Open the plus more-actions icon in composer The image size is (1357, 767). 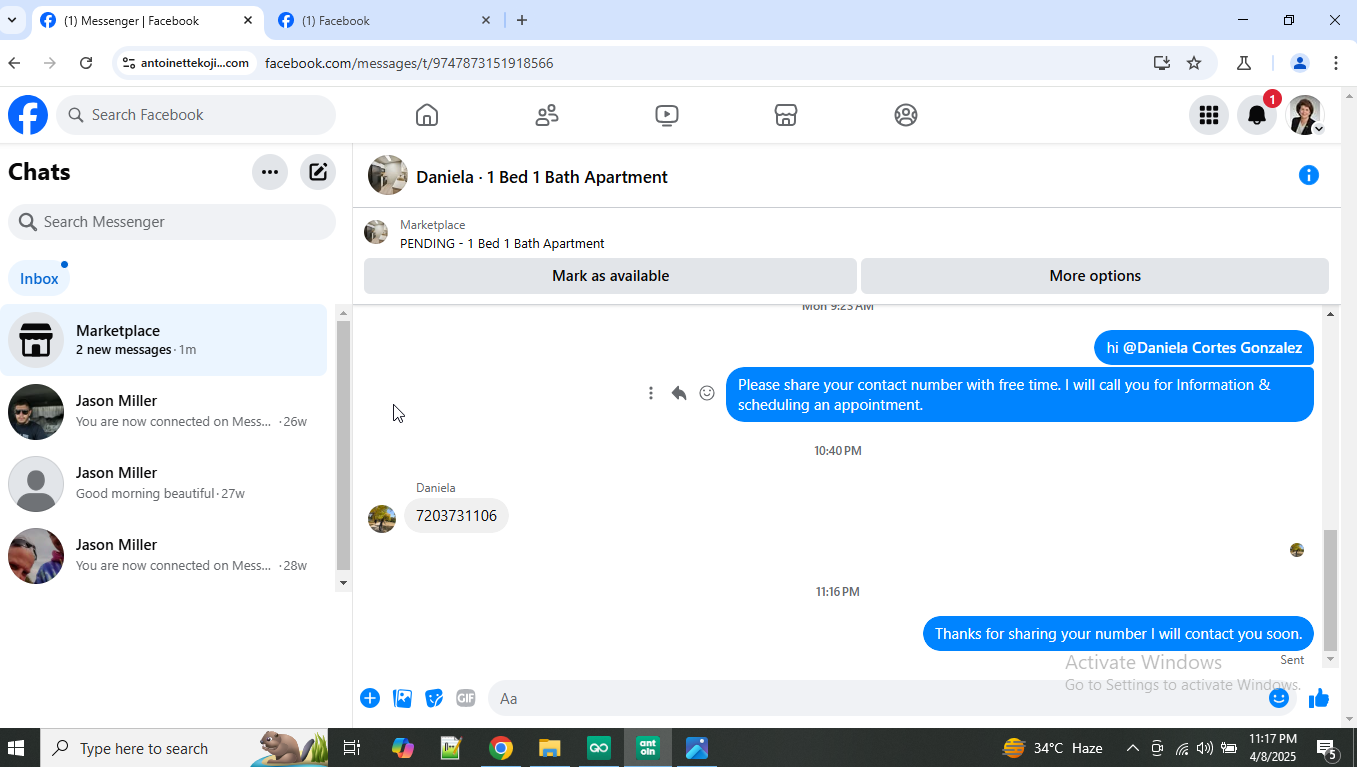370,698
